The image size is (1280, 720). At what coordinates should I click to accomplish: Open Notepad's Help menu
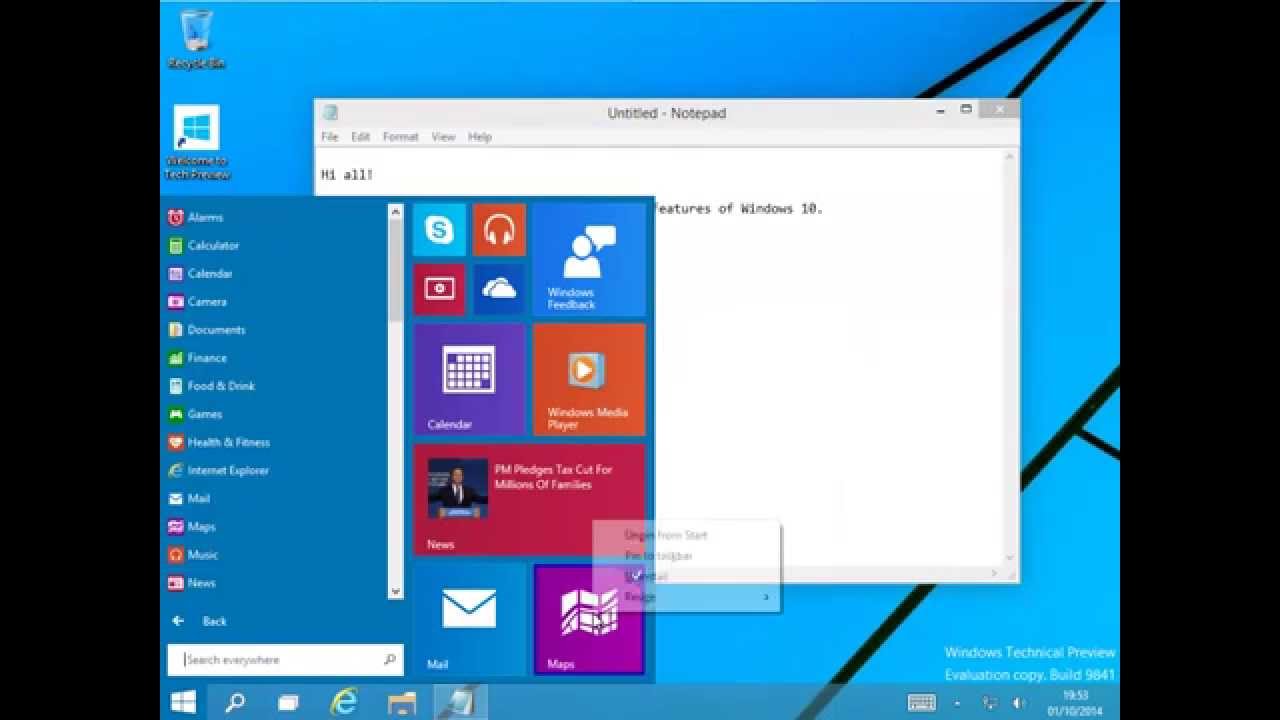click(480, 137)
